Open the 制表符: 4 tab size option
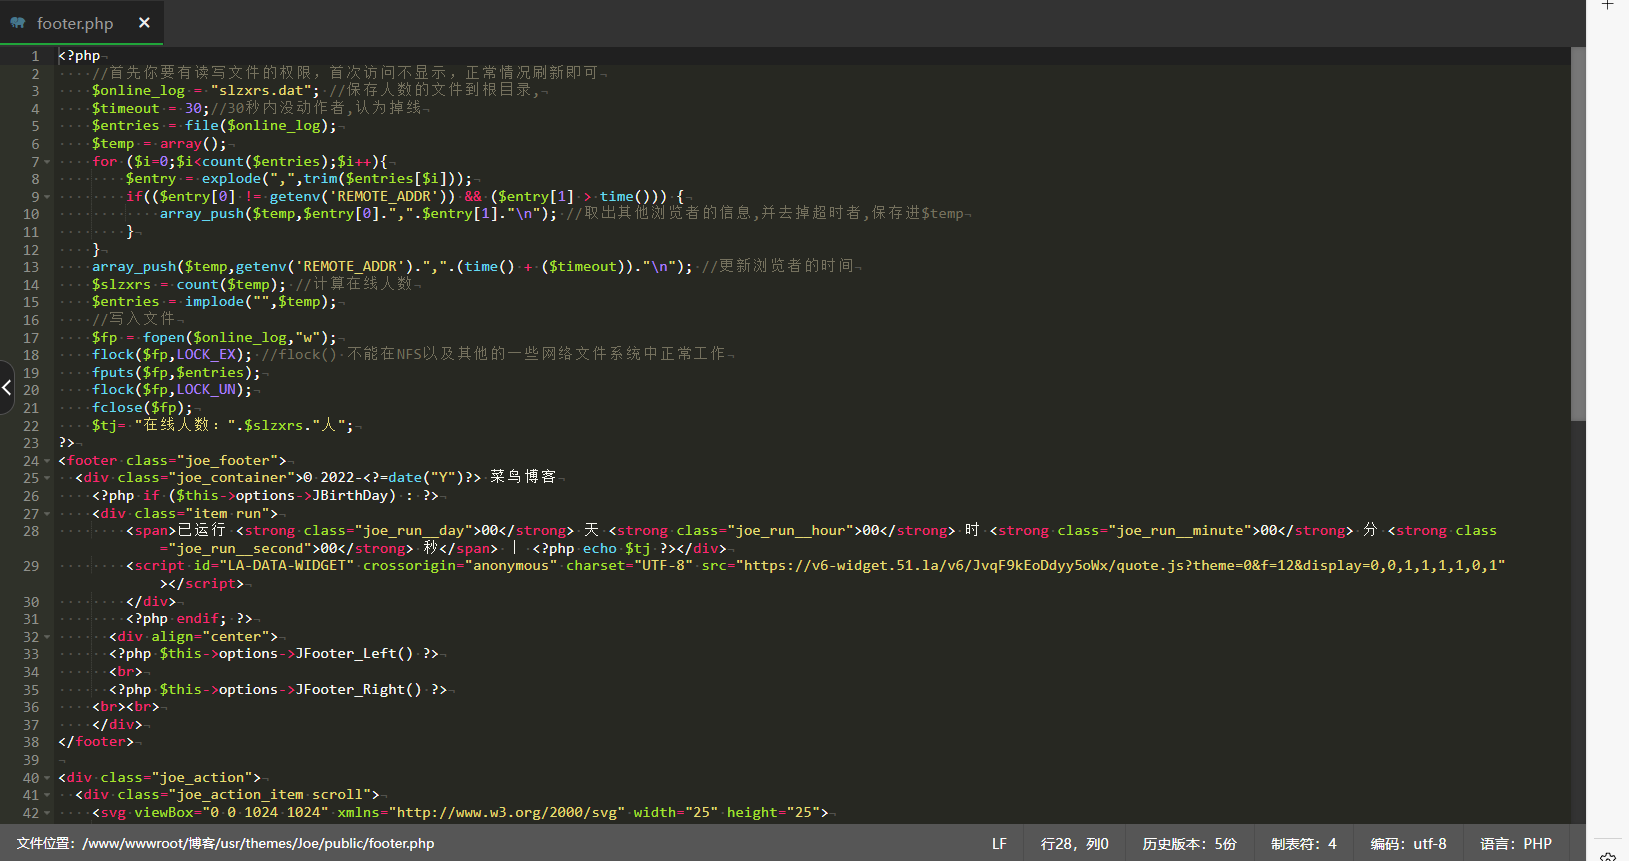 [x=1303, y=844]
